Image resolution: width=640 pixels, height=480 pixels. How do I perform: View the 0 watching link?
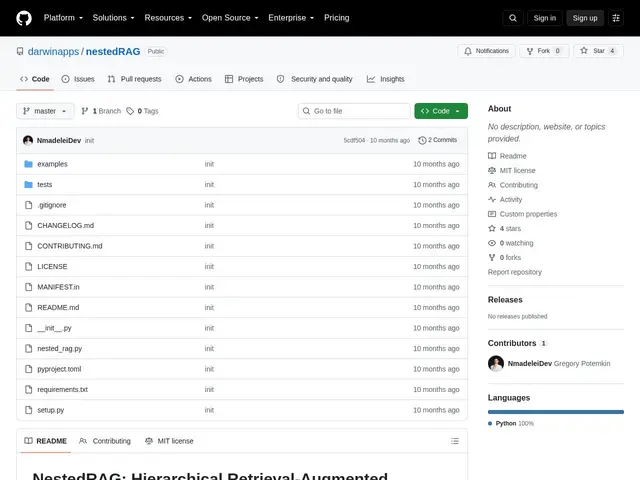point(511,243)
